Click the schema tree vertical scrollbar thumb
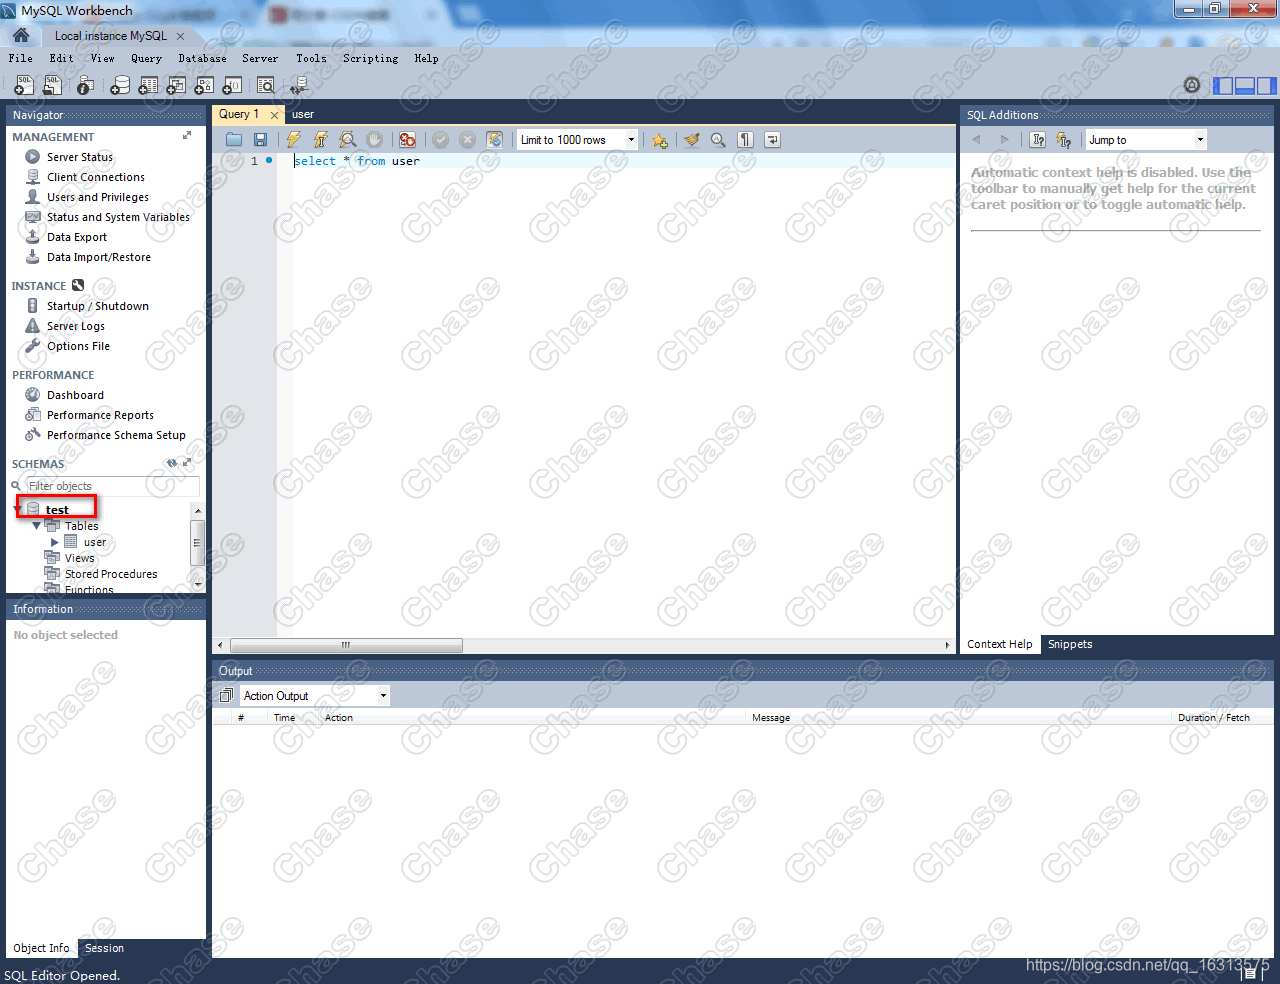Viewport: 1280px width, 984px height. click(197, 544)
